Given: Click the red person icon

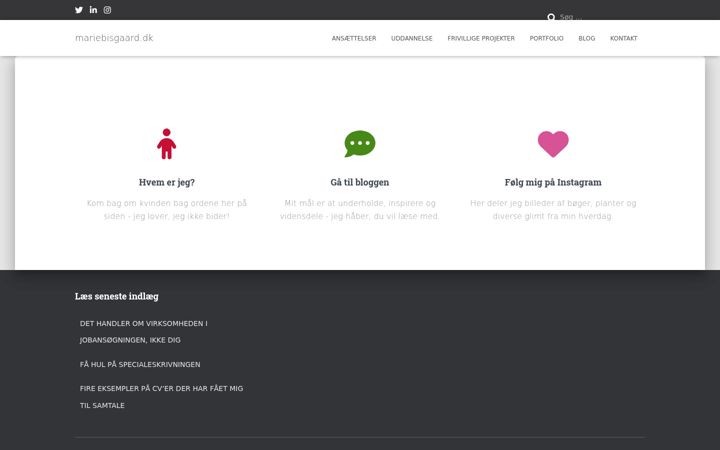Looking at the screenshot, I should [166, 144].
